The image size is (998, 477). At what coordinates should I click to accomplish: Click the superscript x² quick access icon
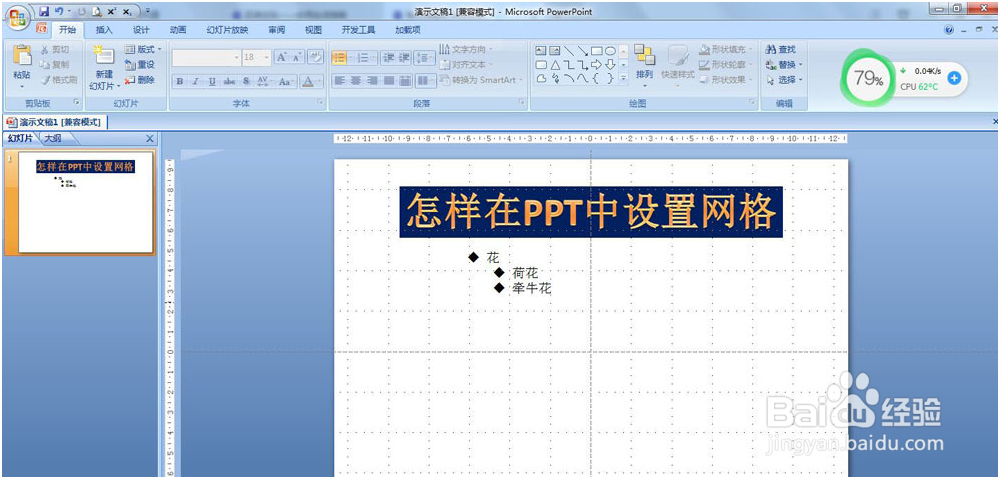112,11
